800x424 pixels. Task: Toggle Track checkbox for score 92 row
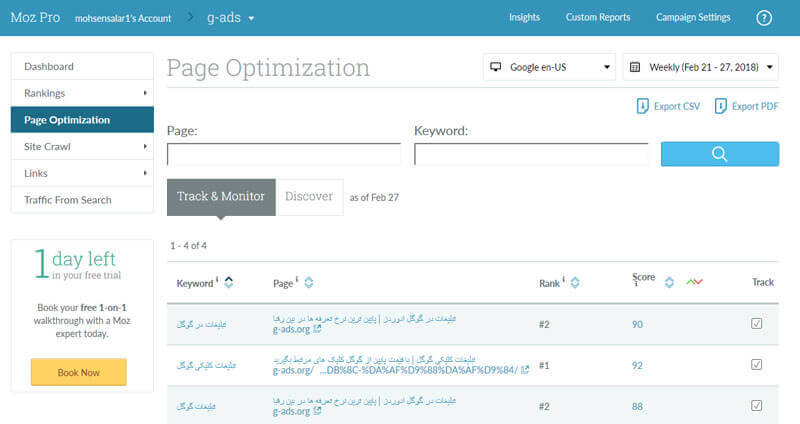[x=757, y=364]
